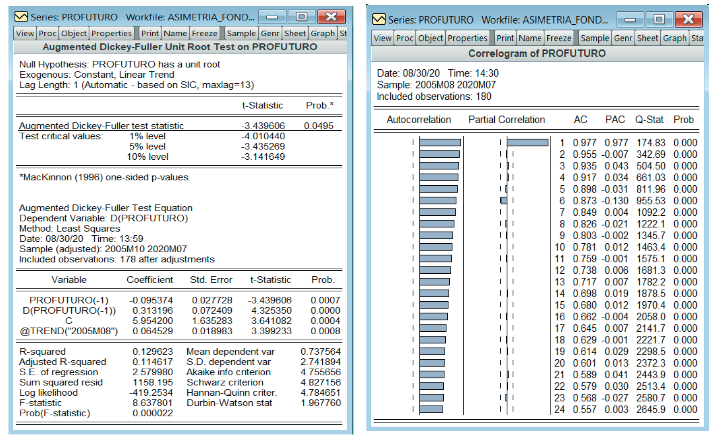Click Print in the Correlogram window toolbar

[x=505, y=38]
